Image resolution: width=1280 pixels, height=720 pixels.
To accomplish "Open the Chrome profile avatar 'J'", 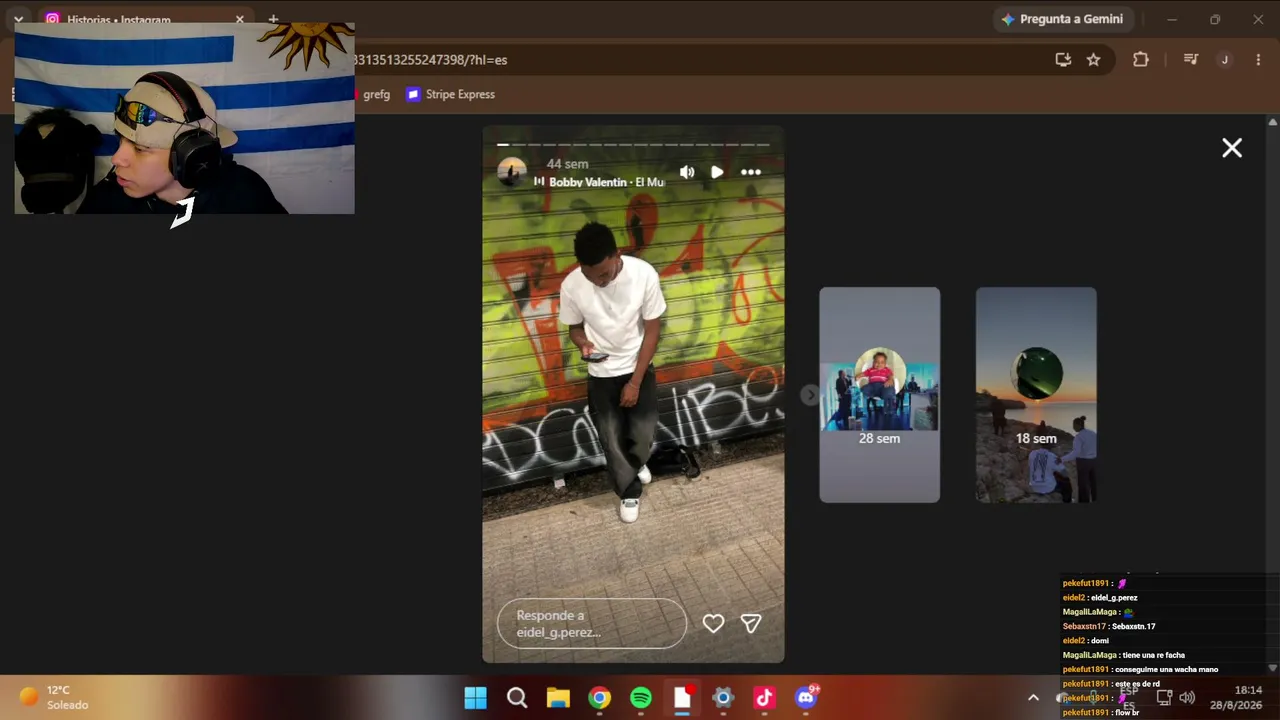I will click(x=1225, y=60).
